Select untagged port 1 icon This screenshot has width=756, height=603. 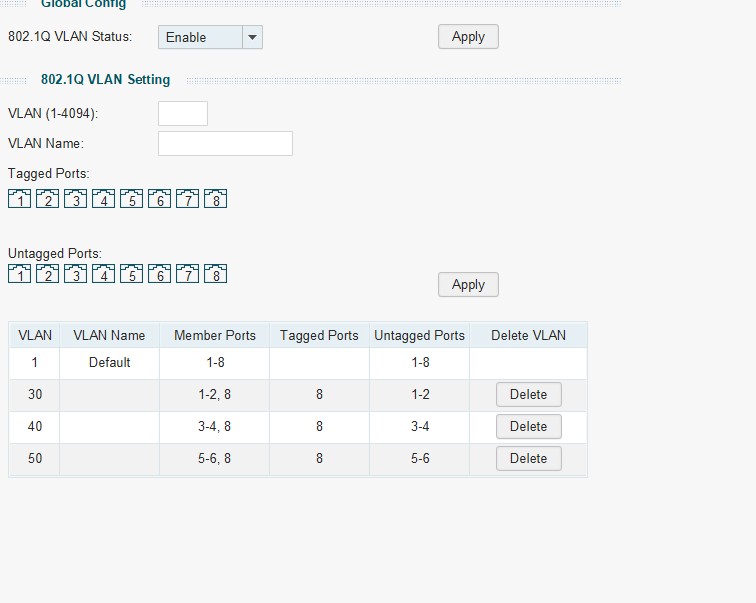19,273
